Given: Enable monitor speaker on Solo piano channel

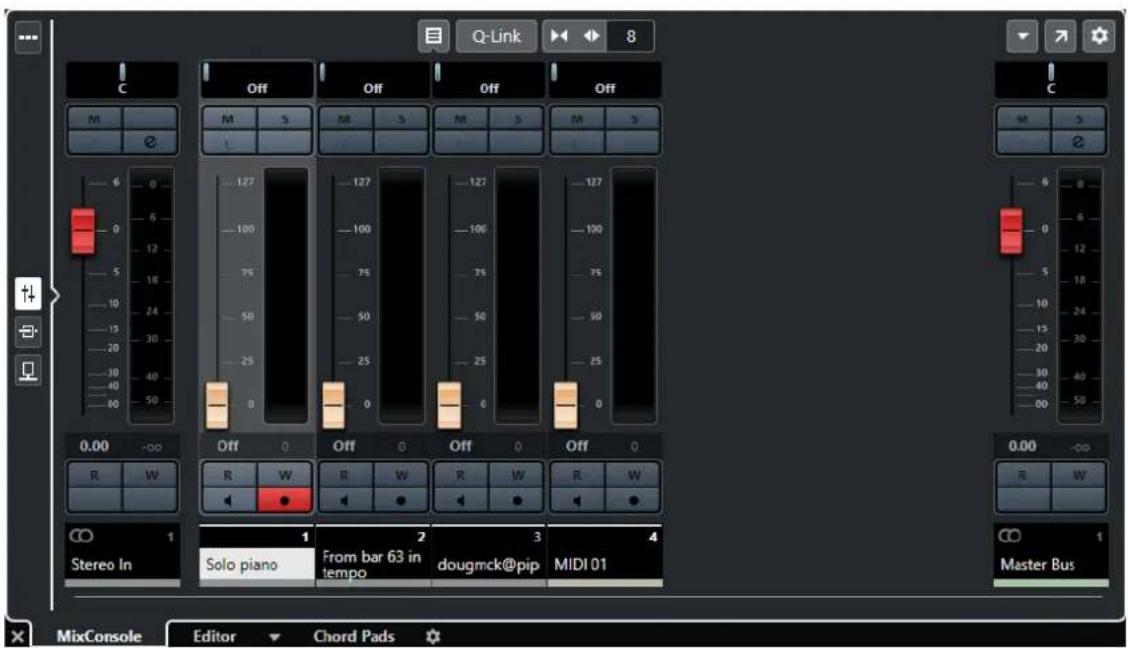Looking at the screenshot, I should coord(229,500).
